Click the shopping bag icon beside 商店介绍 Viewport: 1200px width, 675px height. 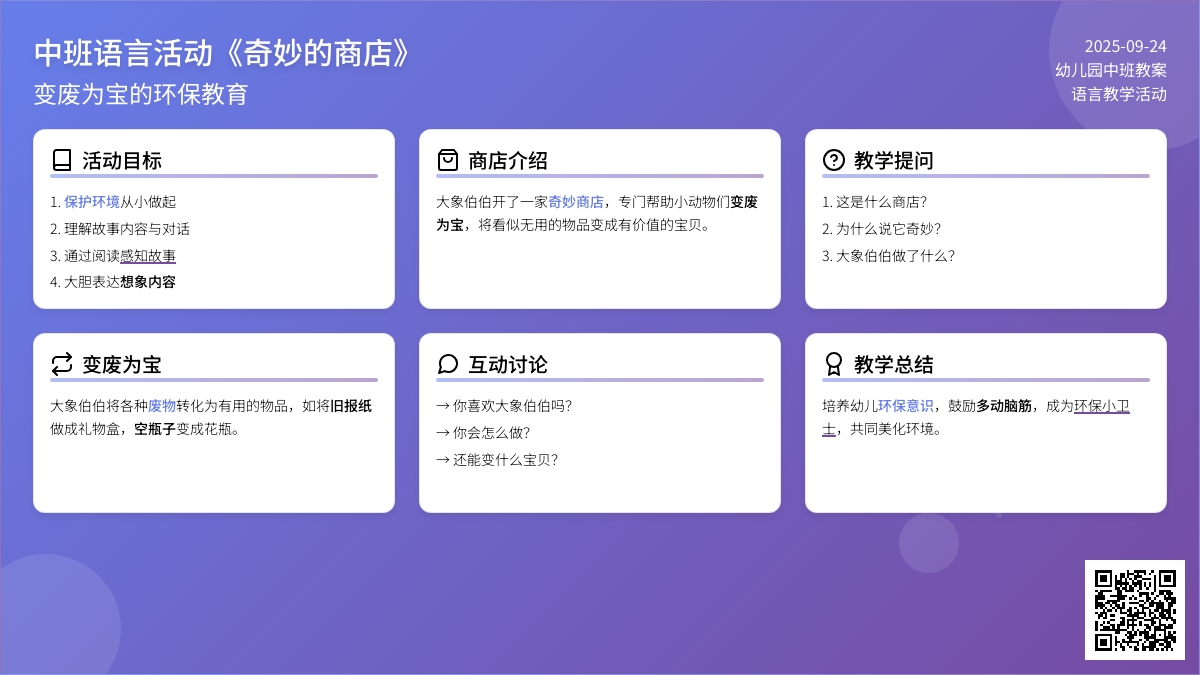448,160
